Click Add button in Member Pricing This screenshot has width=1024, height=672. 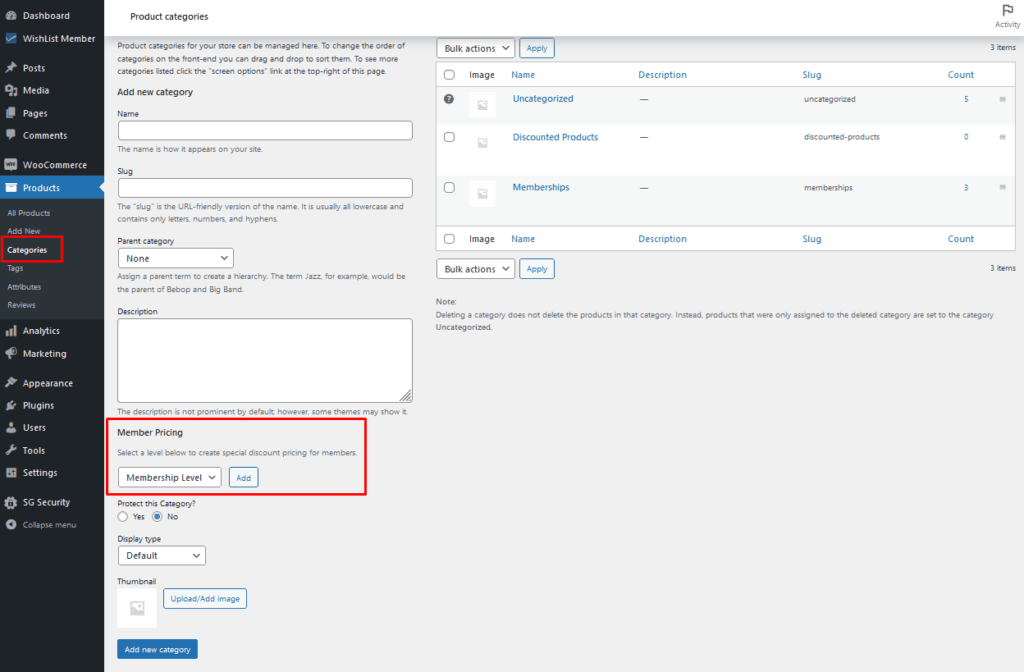[244, 477]
